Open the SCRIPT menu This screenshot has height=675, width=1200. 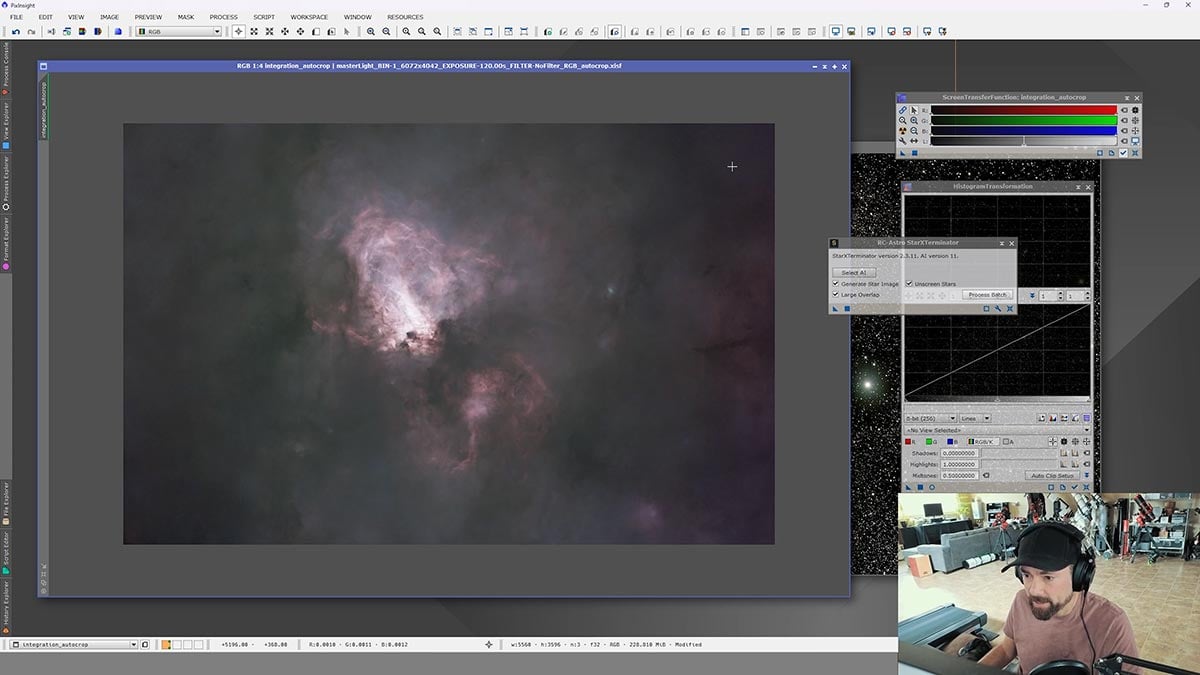[264, 17]
